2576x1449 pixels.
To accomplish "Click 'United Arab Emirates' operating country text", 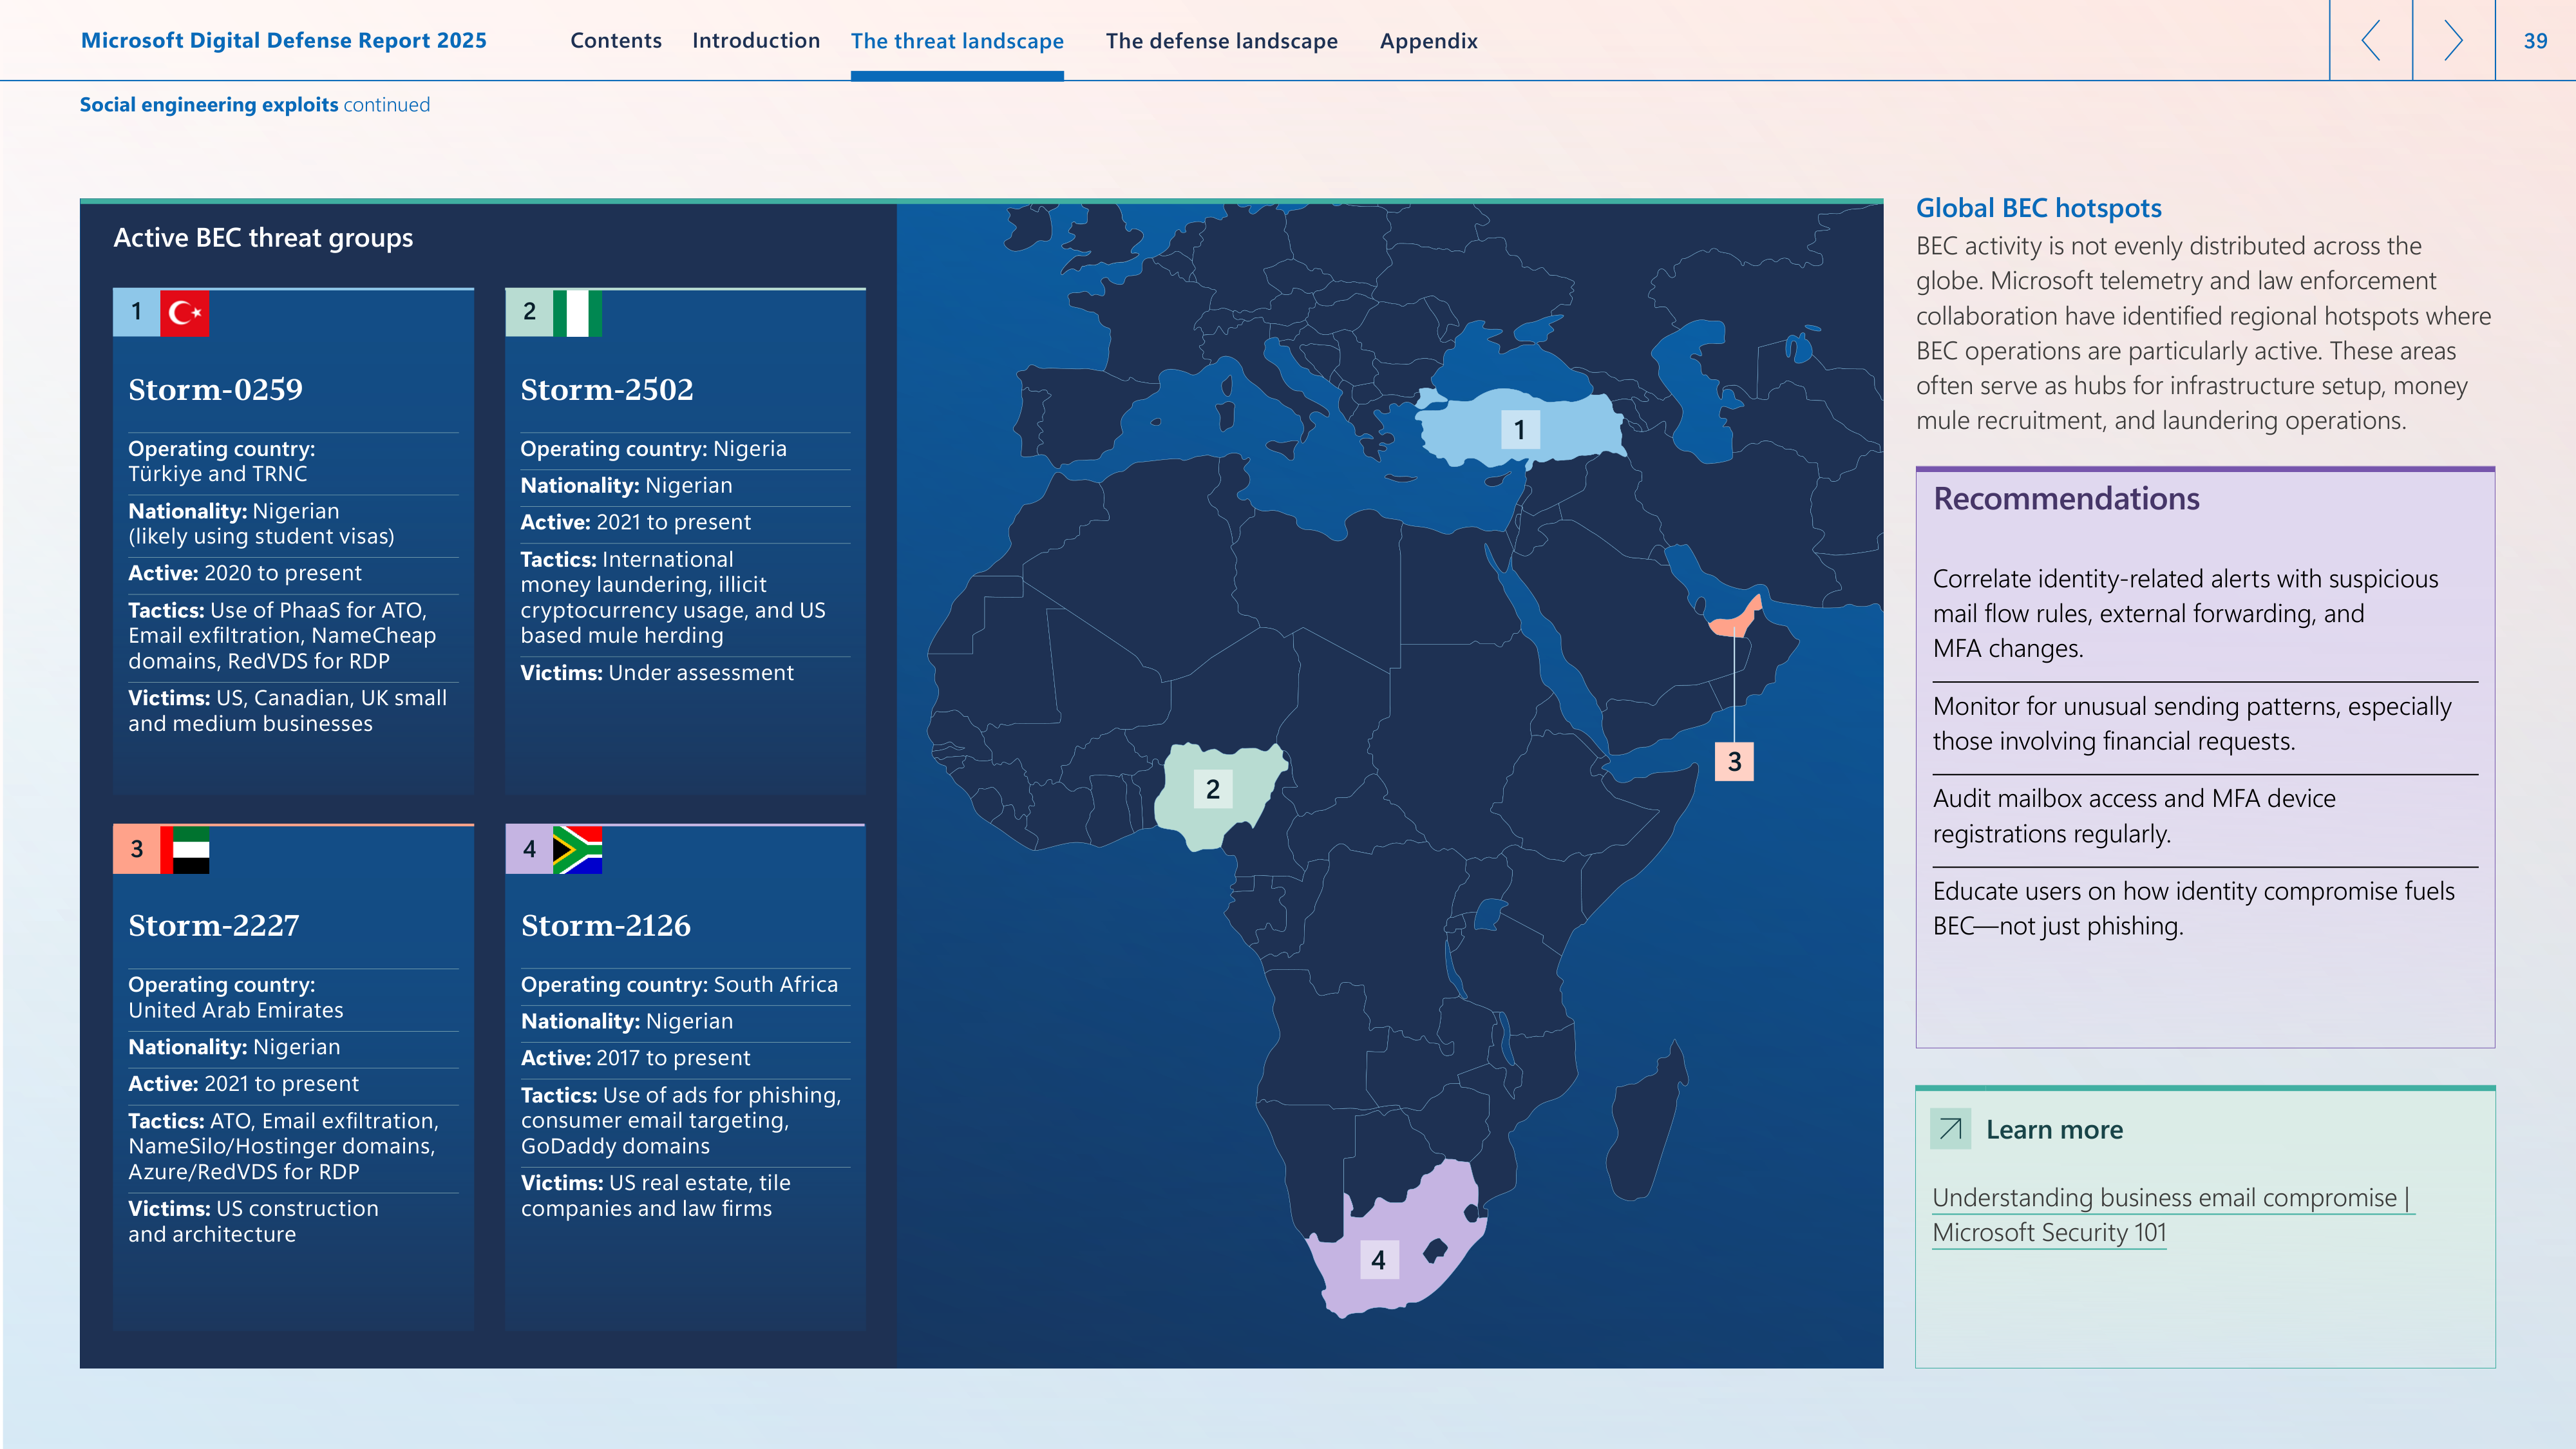I will coord(236,1010).
